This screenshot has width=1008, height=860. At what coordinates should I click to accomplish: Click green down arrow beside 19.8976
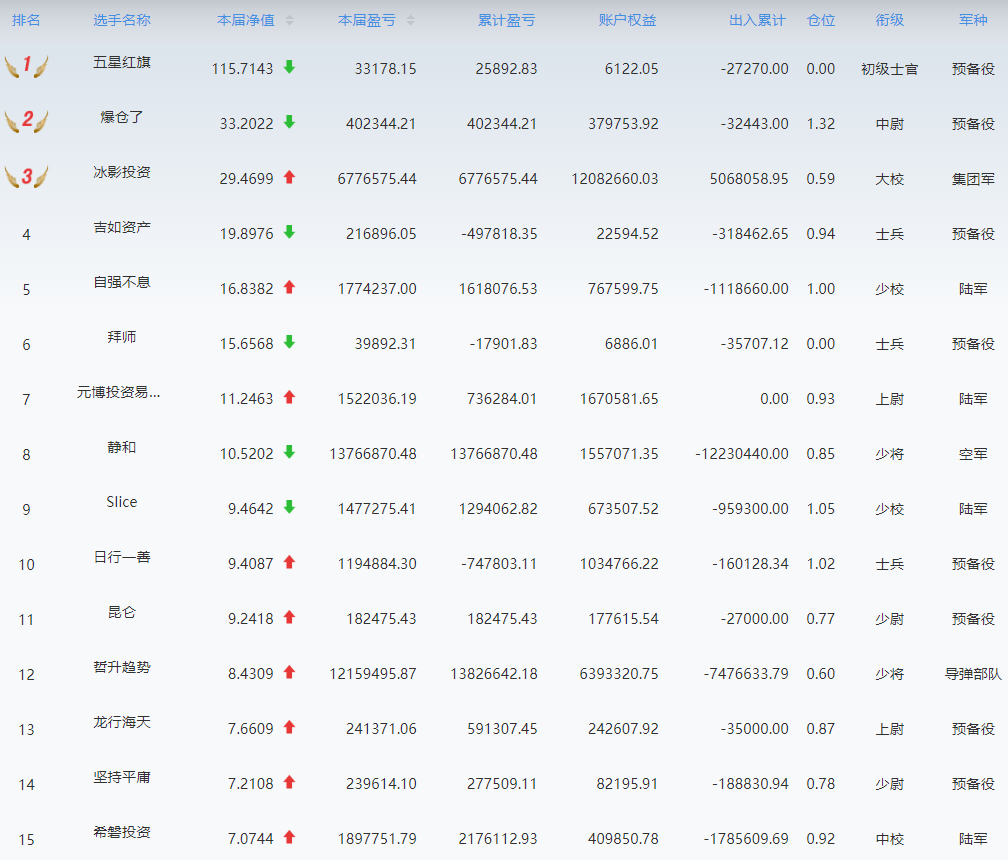289,231
